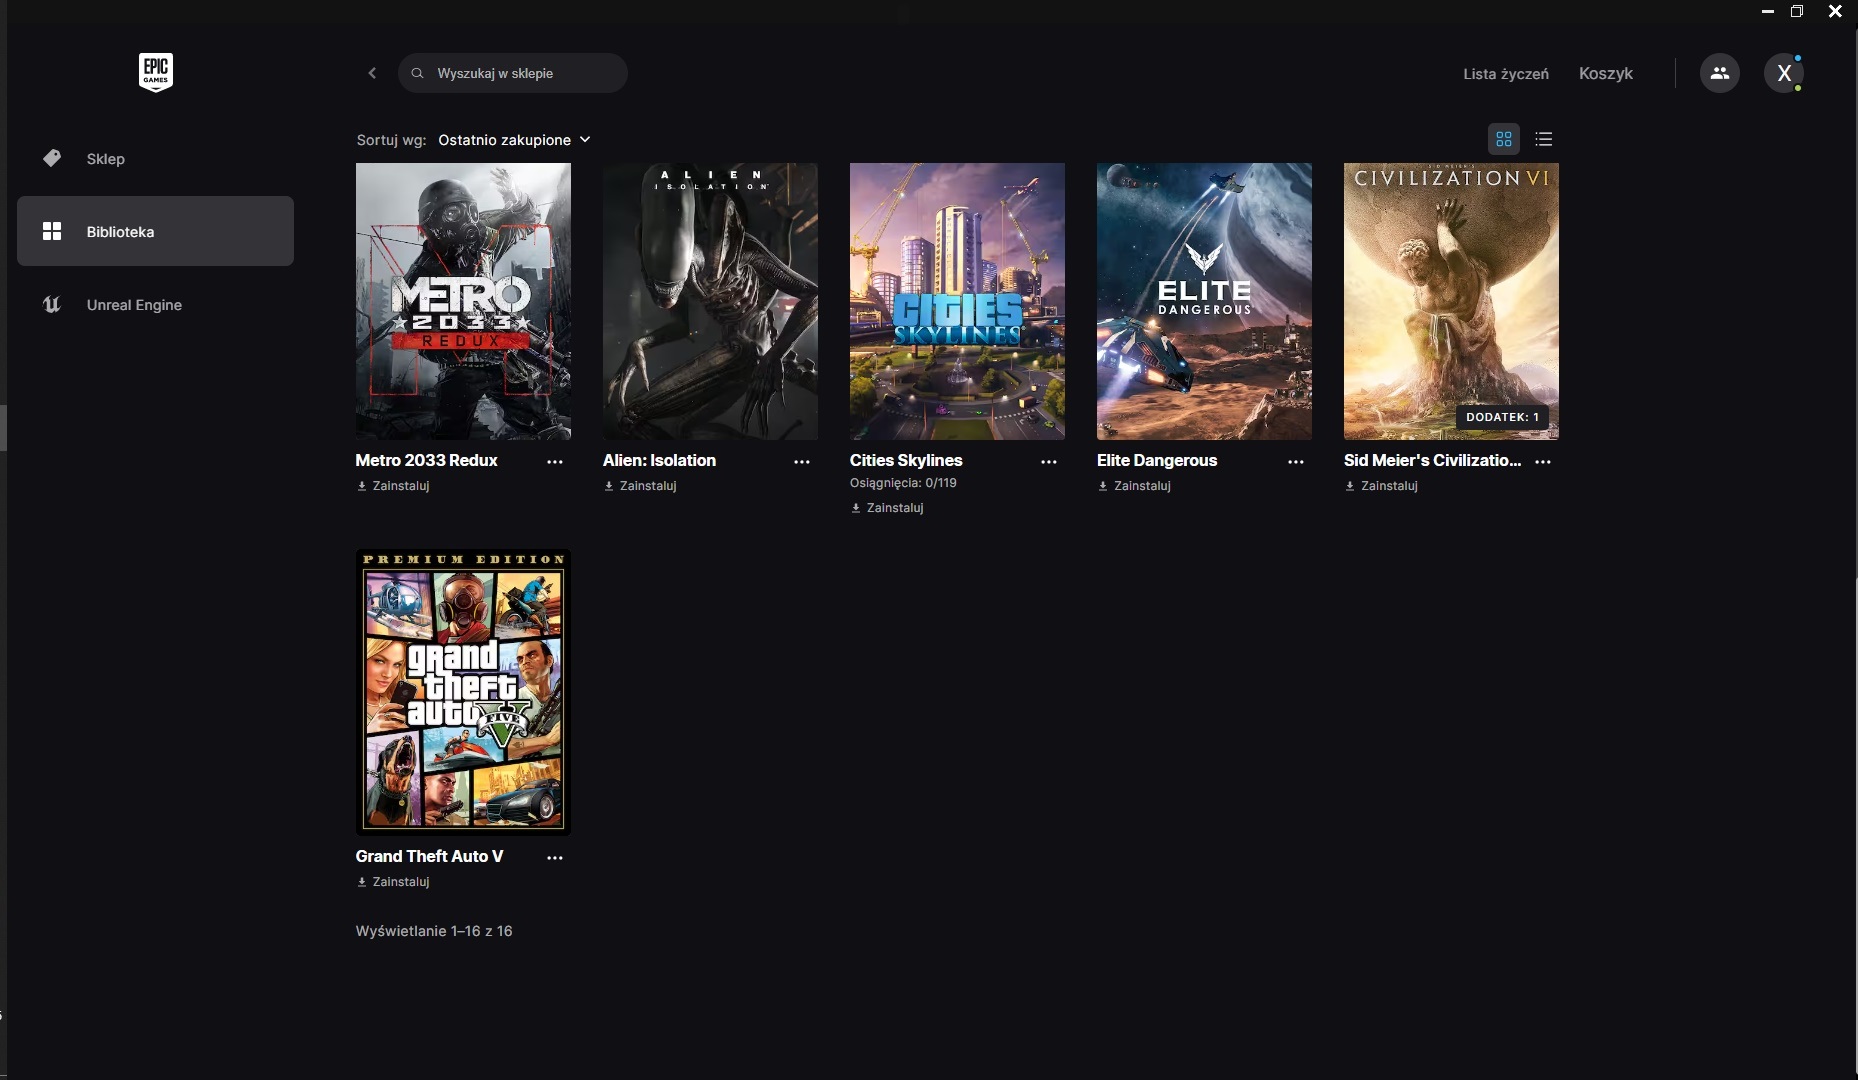Click Wyświetlanie 1–16 z 16 text

(x=434, y=931)
